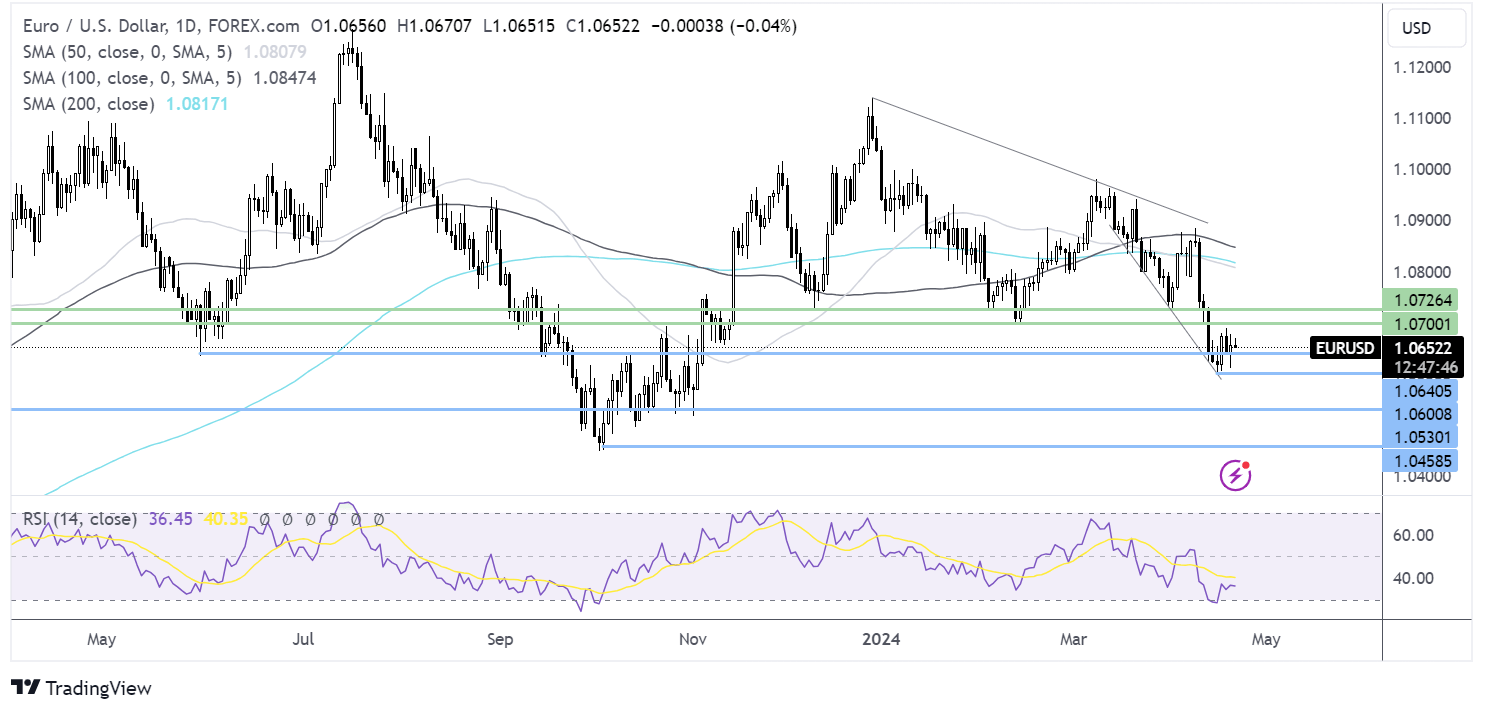1487x707 pixels.
Task: Click the high price H1.06707
Action: tap(433, 26)
